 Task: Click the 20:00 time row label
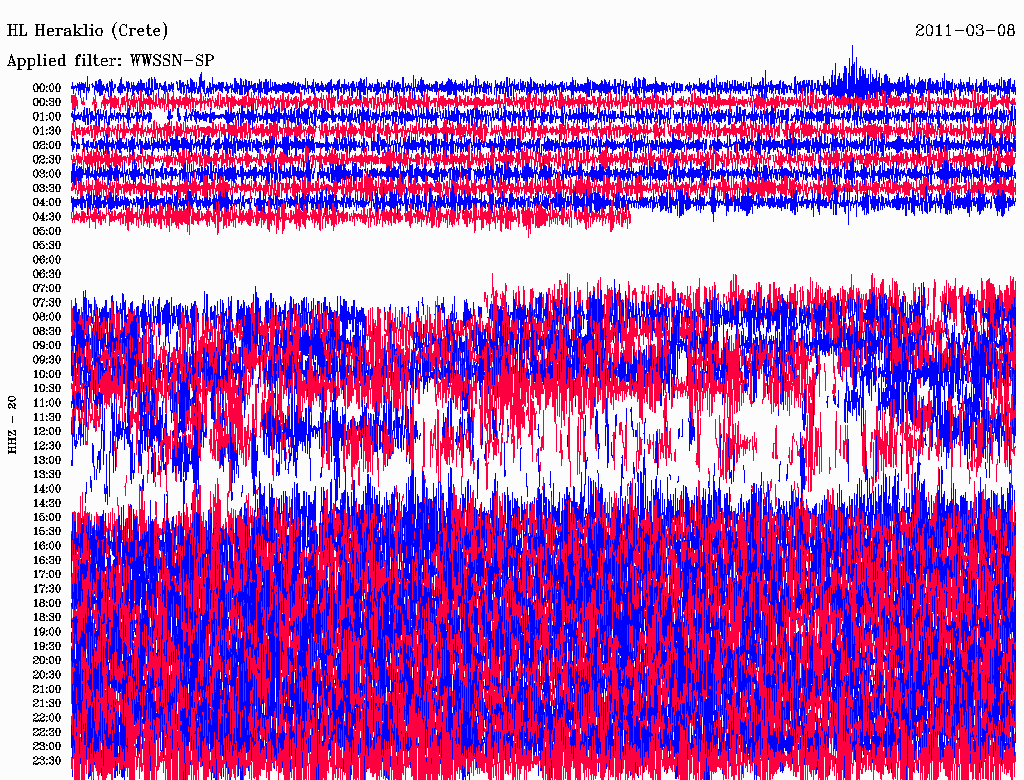click(47, 660)
